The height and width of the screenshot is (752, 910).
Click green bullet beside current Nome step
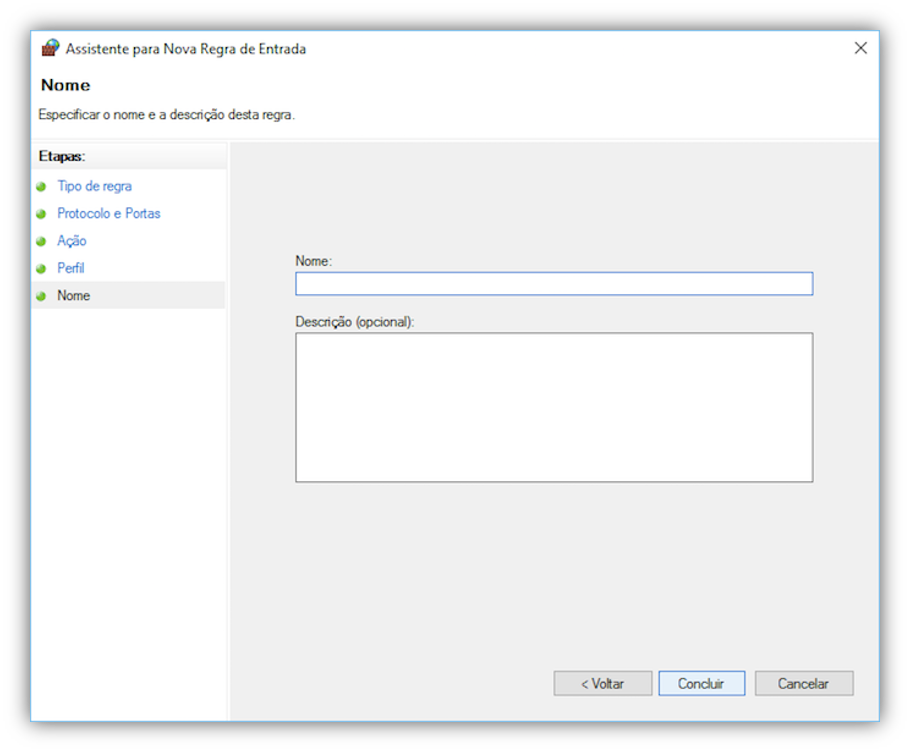coord(41,296)
